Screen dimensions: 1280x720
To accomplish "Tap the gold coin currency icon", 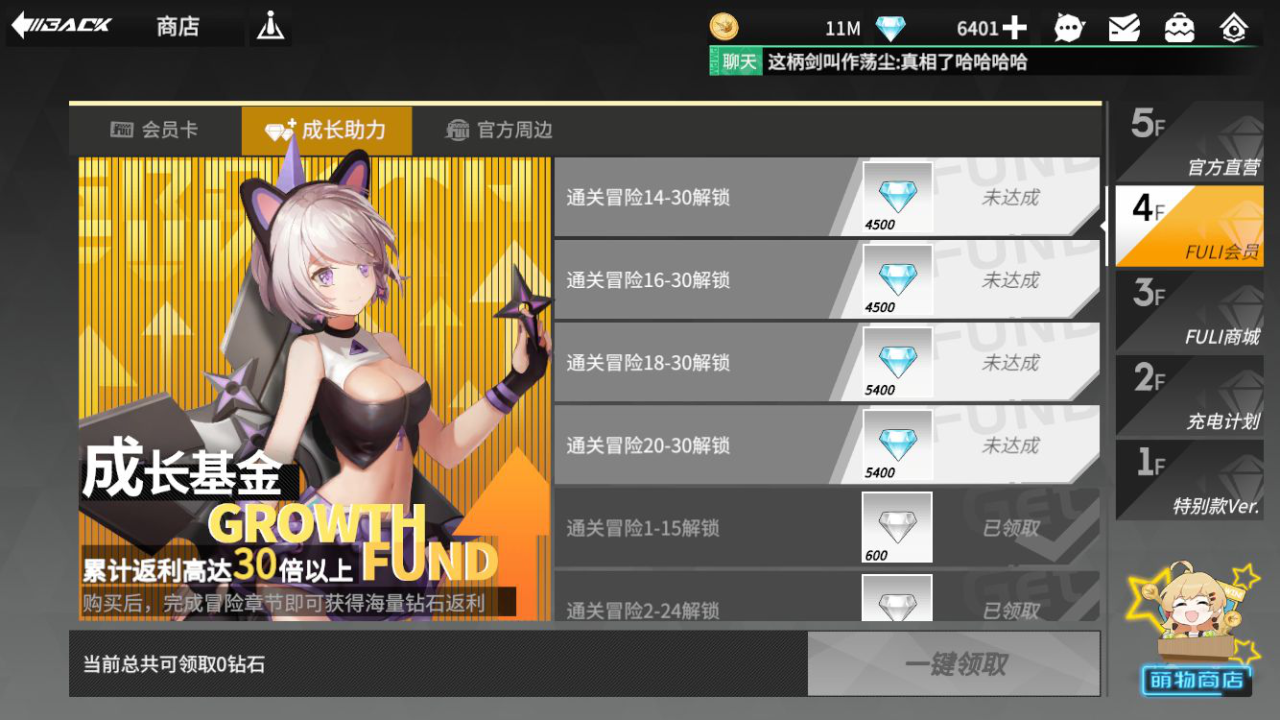I will [724, 27].
